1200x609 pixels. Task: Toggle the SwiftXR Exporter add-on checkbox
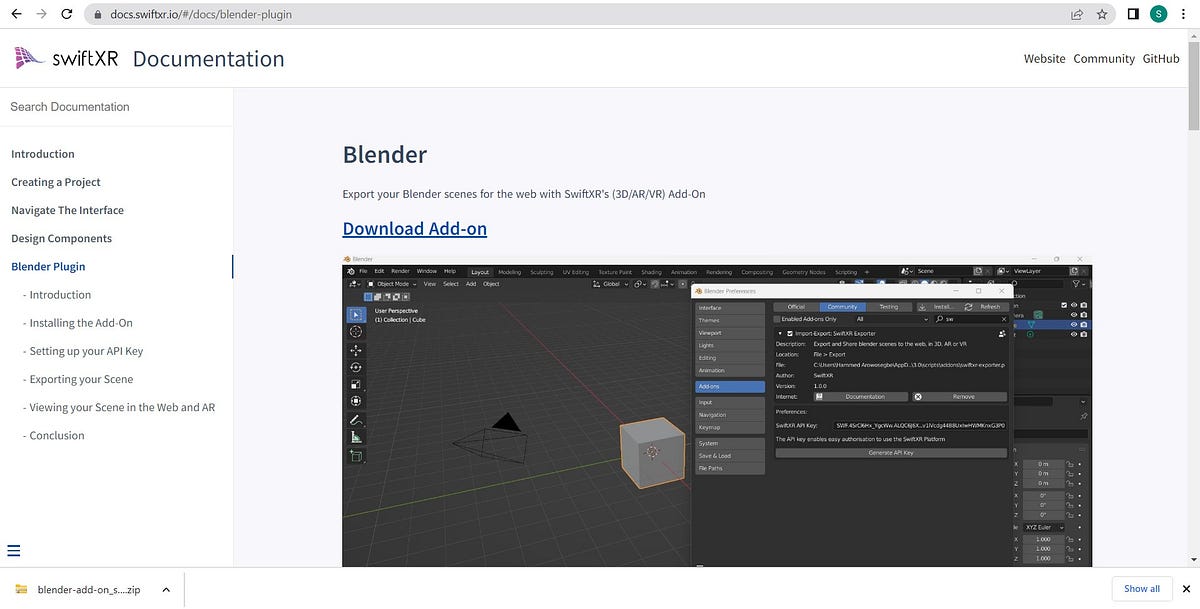[789, 333]
